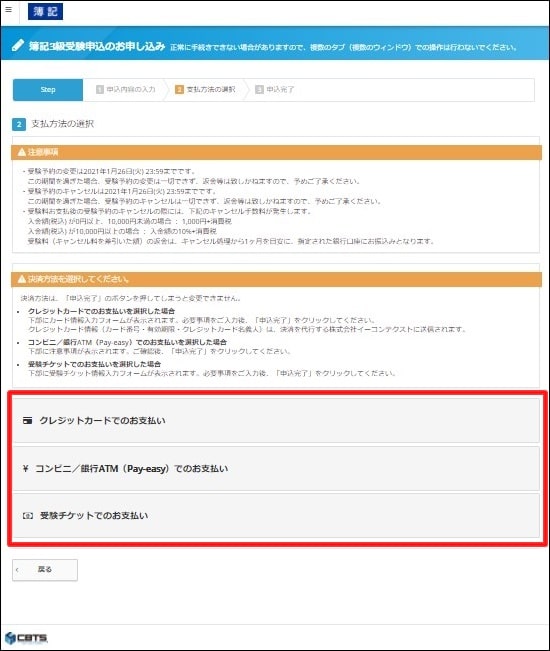The image size is (550, 651).
Task: Click the back arrow chevron on 戻る
Action: tap(17, 570)
